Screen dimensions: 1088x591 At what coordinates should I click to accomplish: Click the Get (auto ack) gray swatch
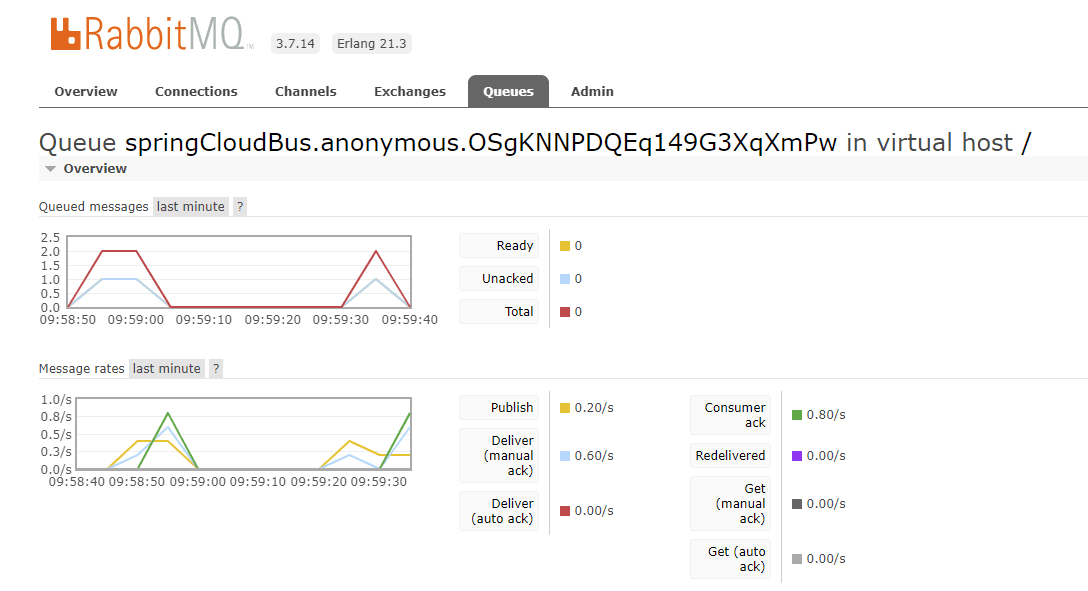[x=797, y=559]
